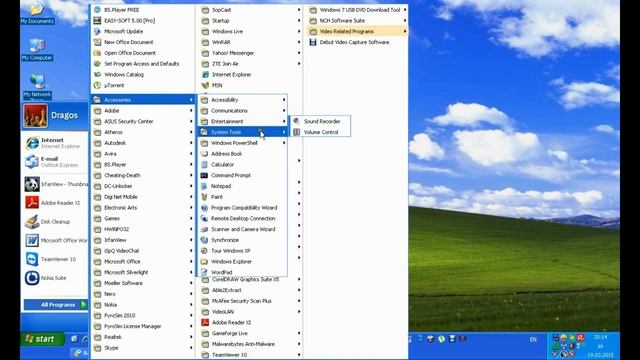Click the TeamViewer 10 icon in start panel

(x=32, y=259)
